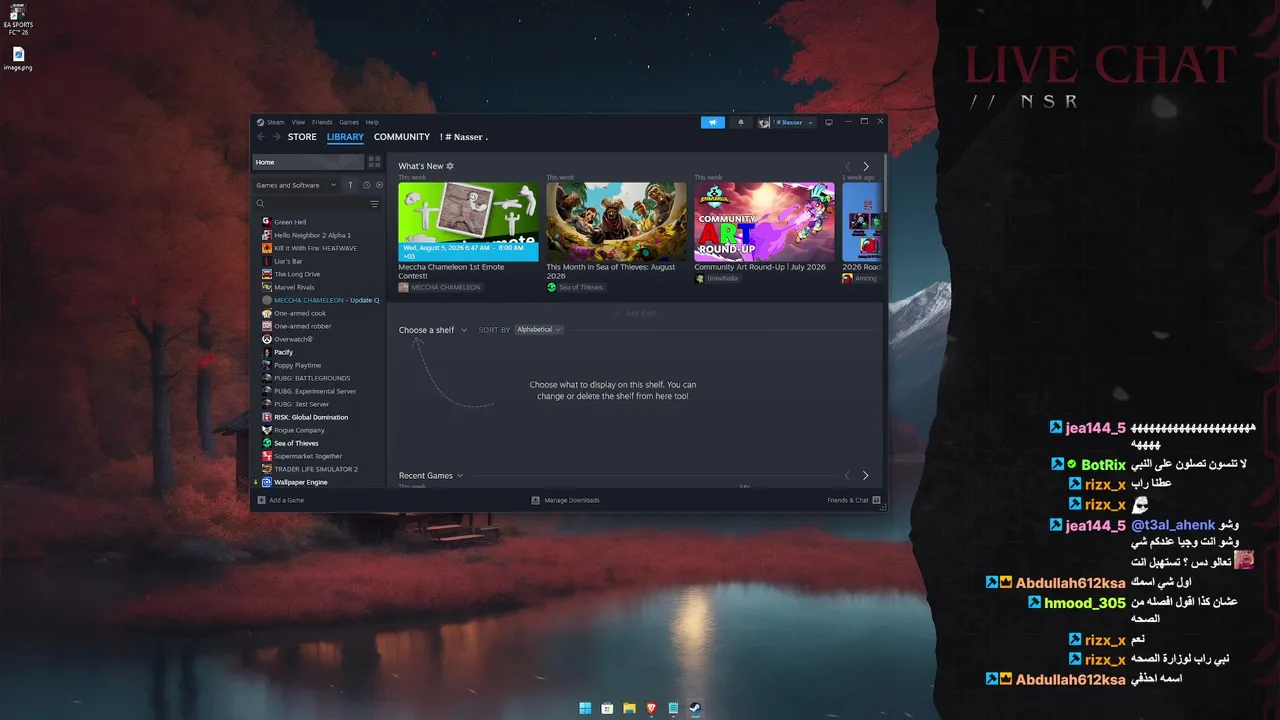Click the RISK: Global Domination icon
Viewport: 1280px width, 720px height.
pyautogui.click(x=267, y=417)
